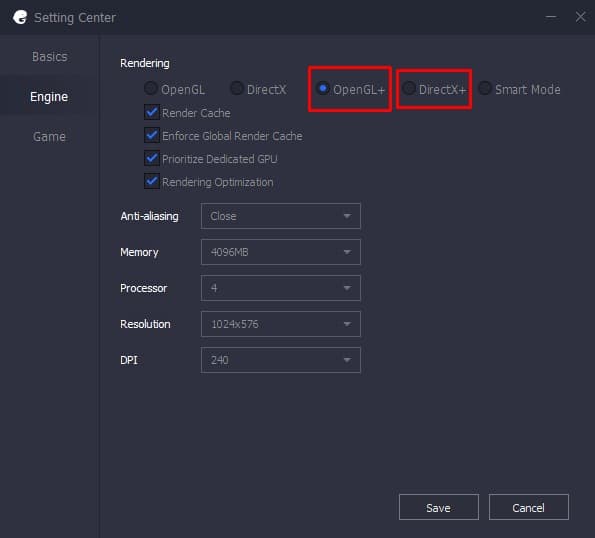The height and width of the screenshot is (538, 595).
Task: Expand the Resolution 1024x576 dropdown
Action: (281, 324)
